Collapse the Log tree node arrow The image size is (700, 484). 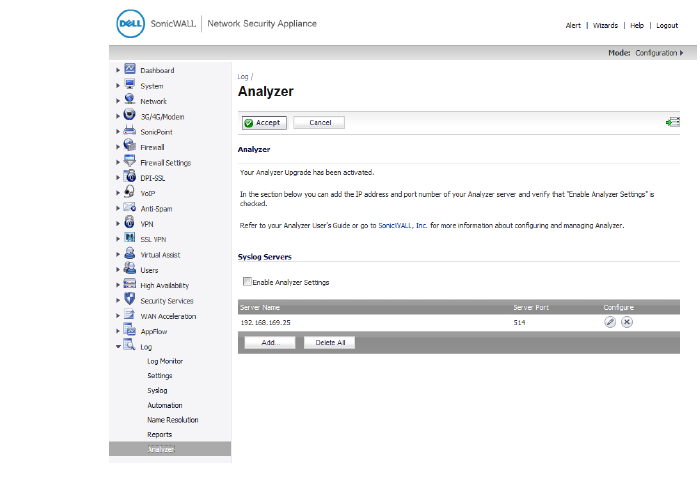point(118,346)
